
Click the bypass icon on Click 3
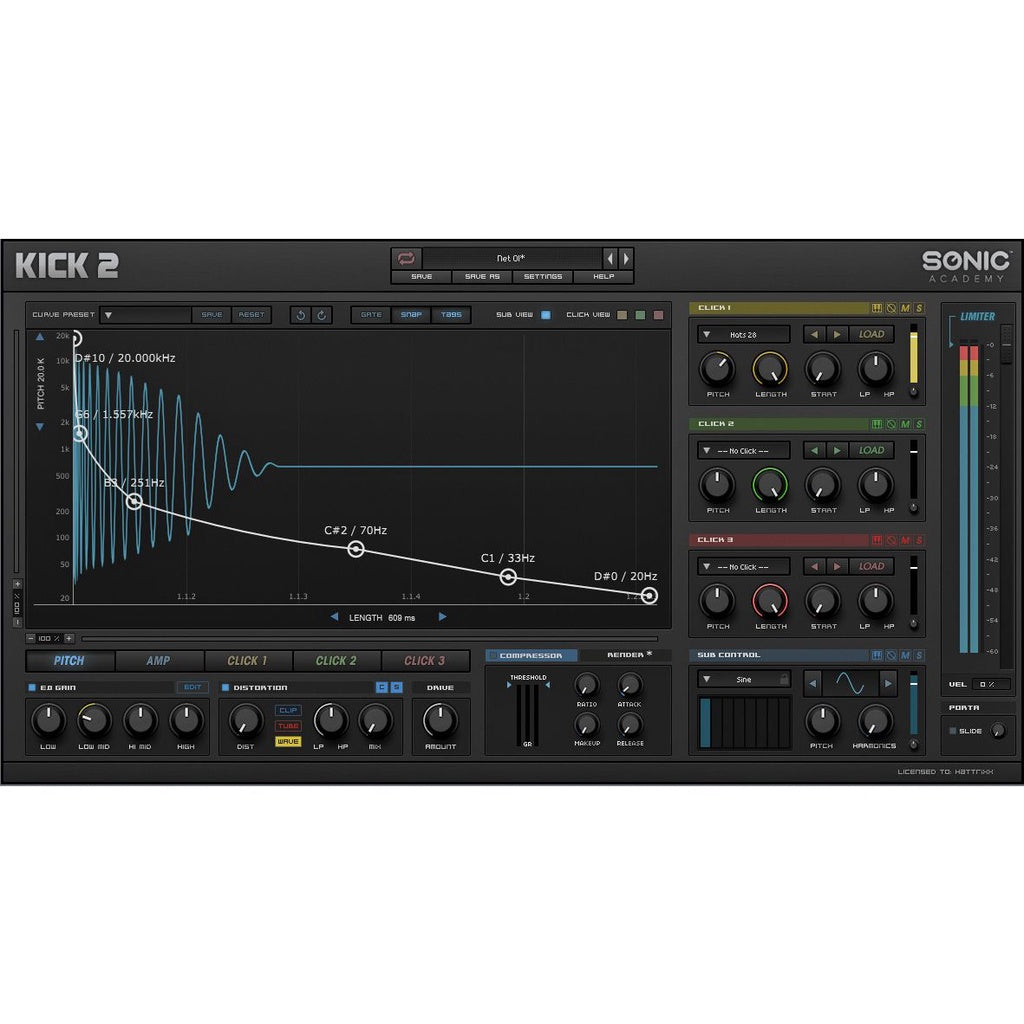click(x=891, y=540)
